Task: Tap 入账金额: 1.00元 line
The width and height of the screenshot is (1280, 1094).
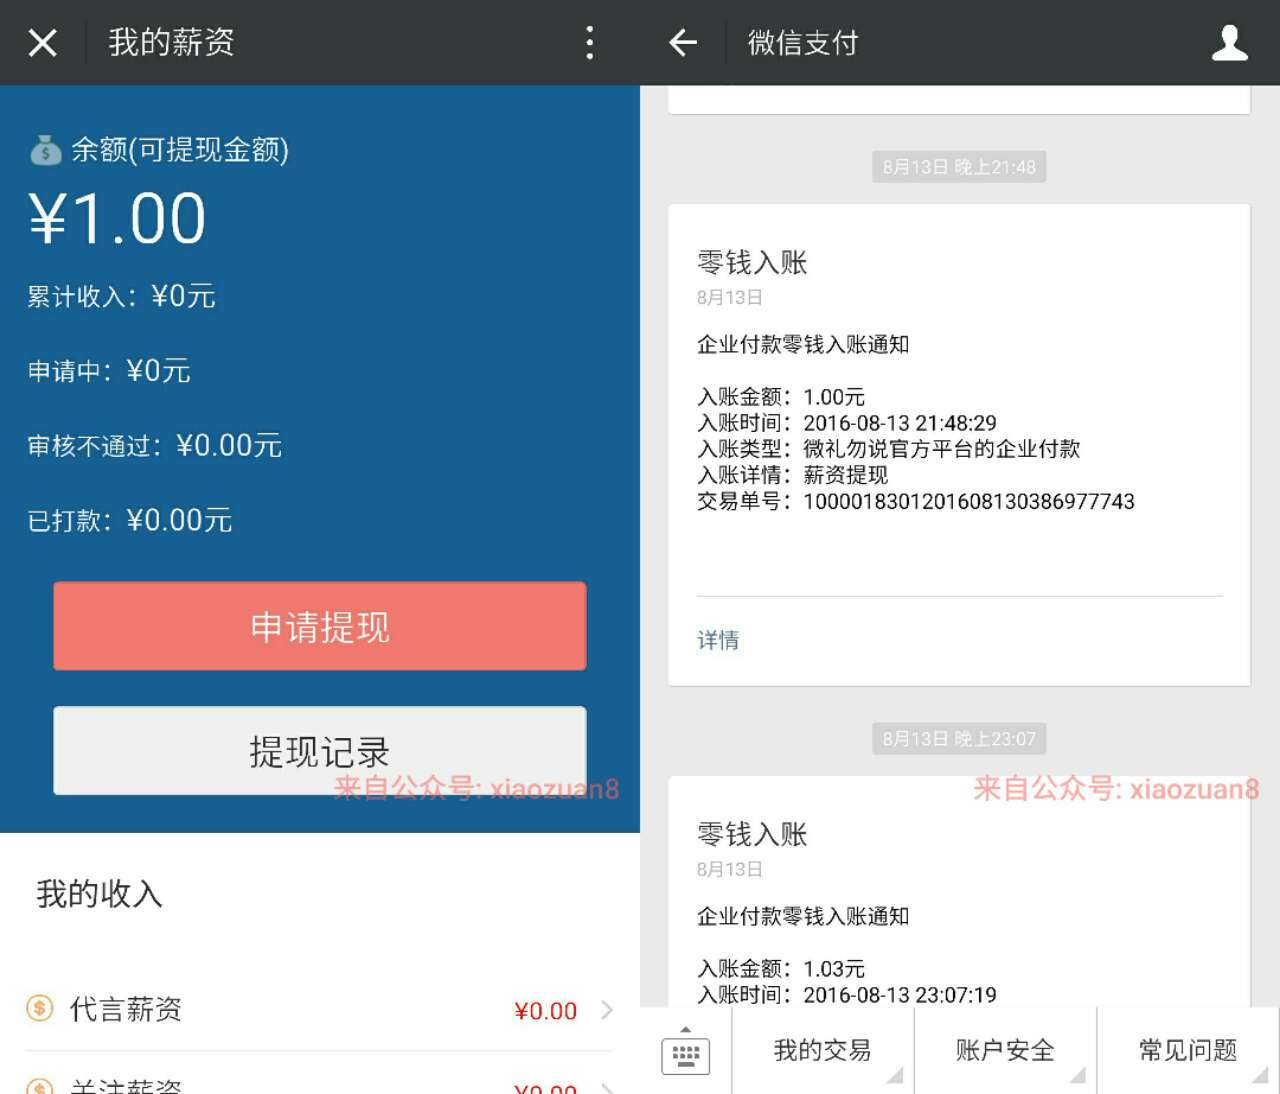Action: [x=781, y=397]
